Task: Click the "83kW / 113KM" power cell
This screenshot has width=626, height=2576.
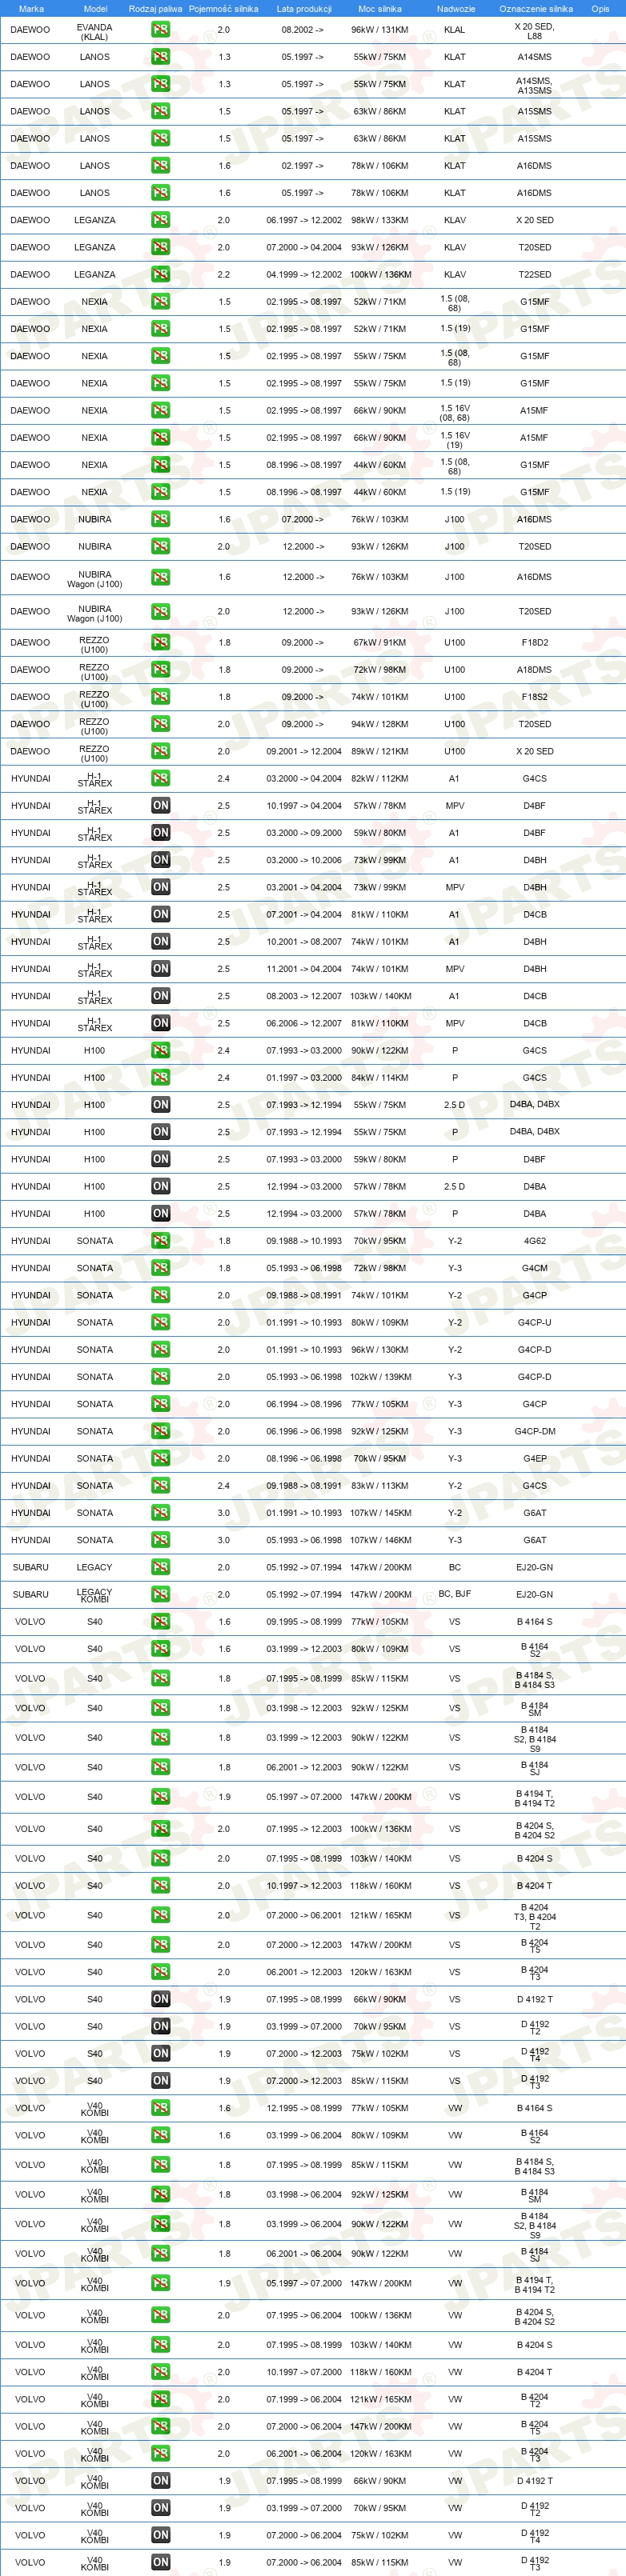Action: [x=380, y=1486]
